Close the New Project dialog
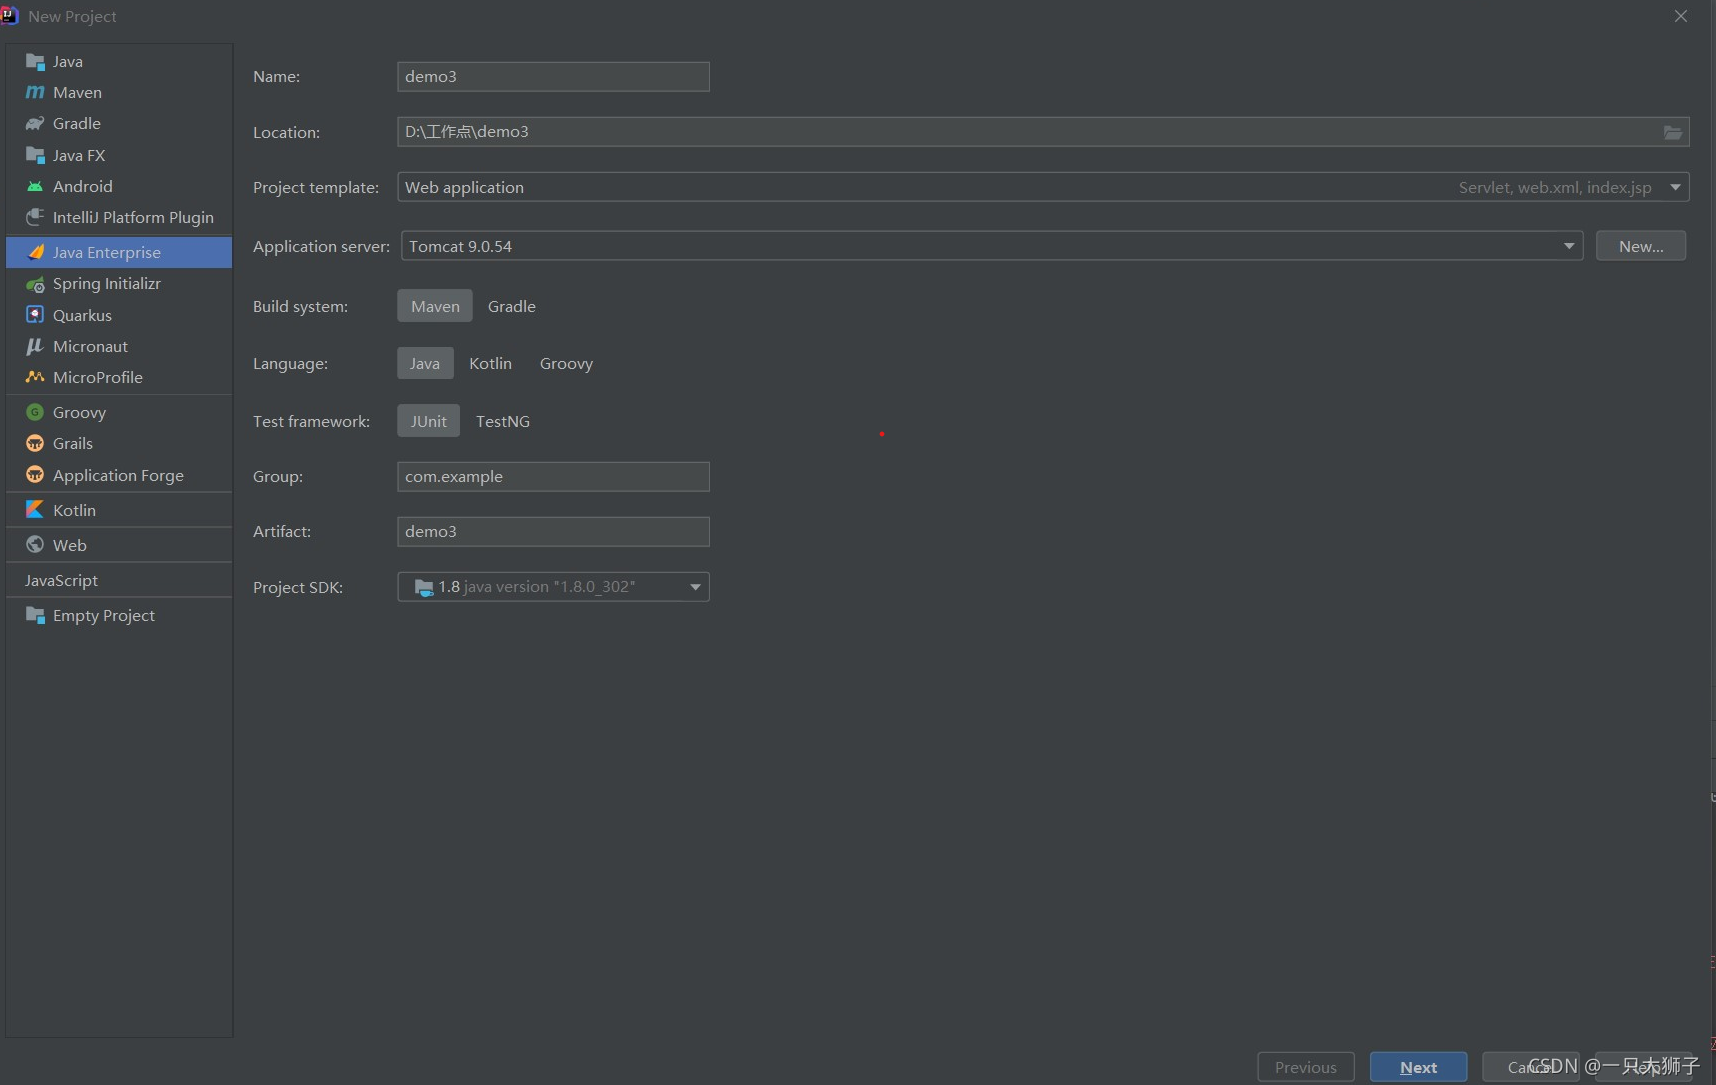This screenshot has width=1716, height=1085. click(1681, 16)
